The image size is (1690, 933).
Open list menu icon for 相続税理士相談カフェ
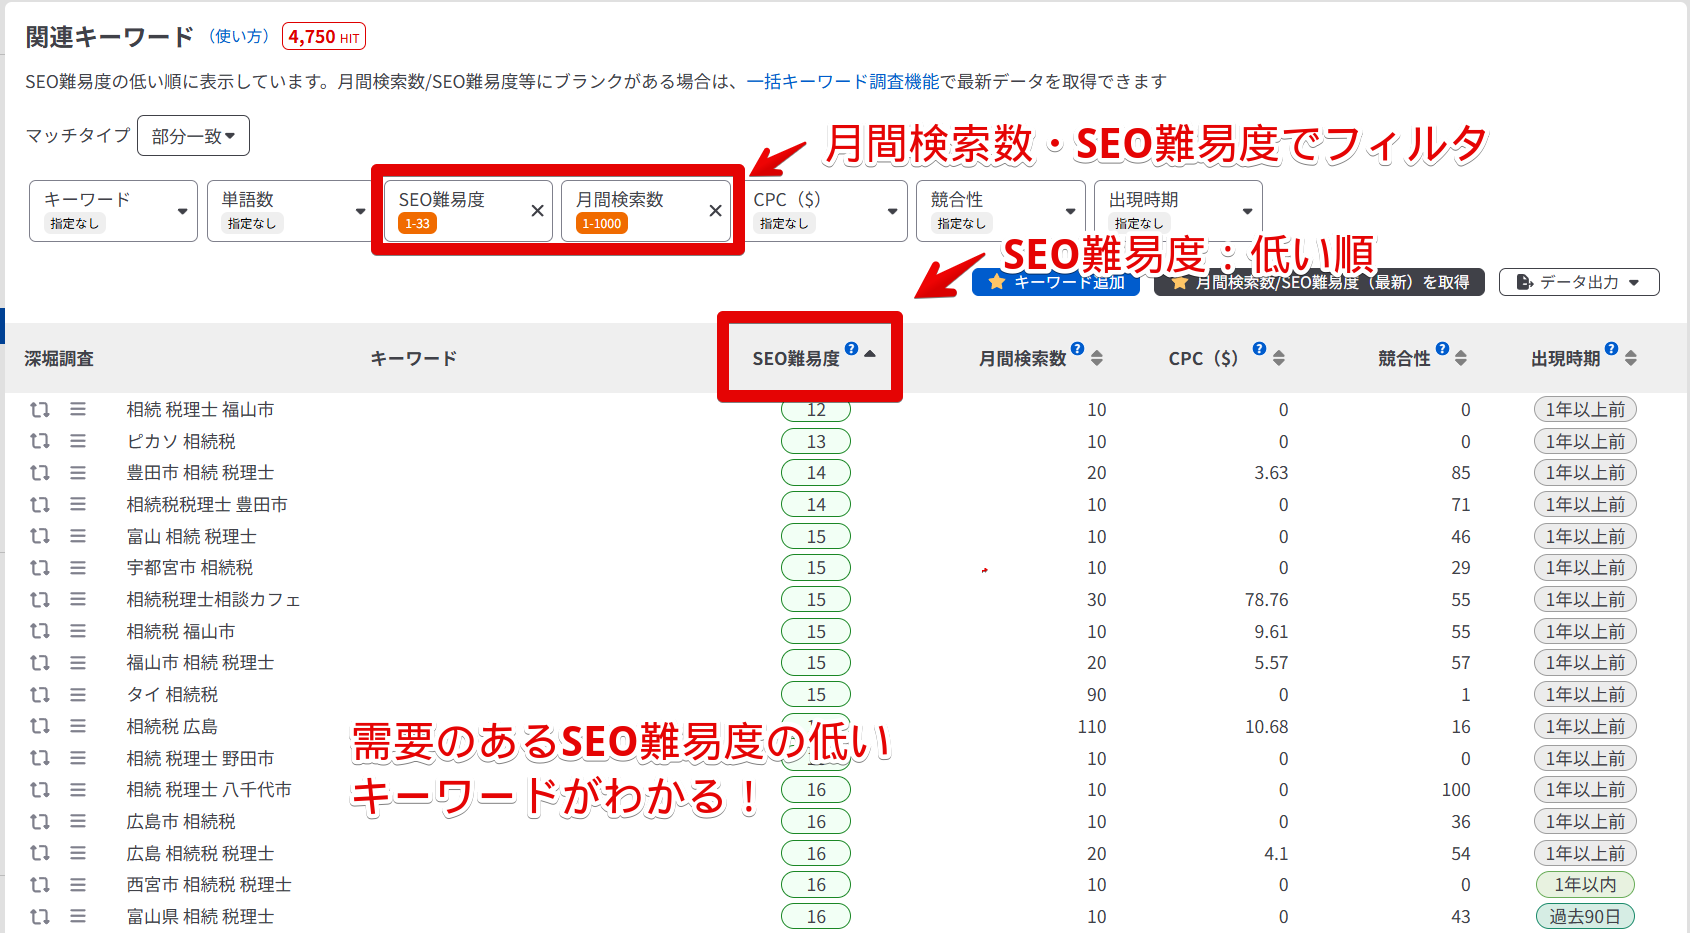tap(78, 599)
